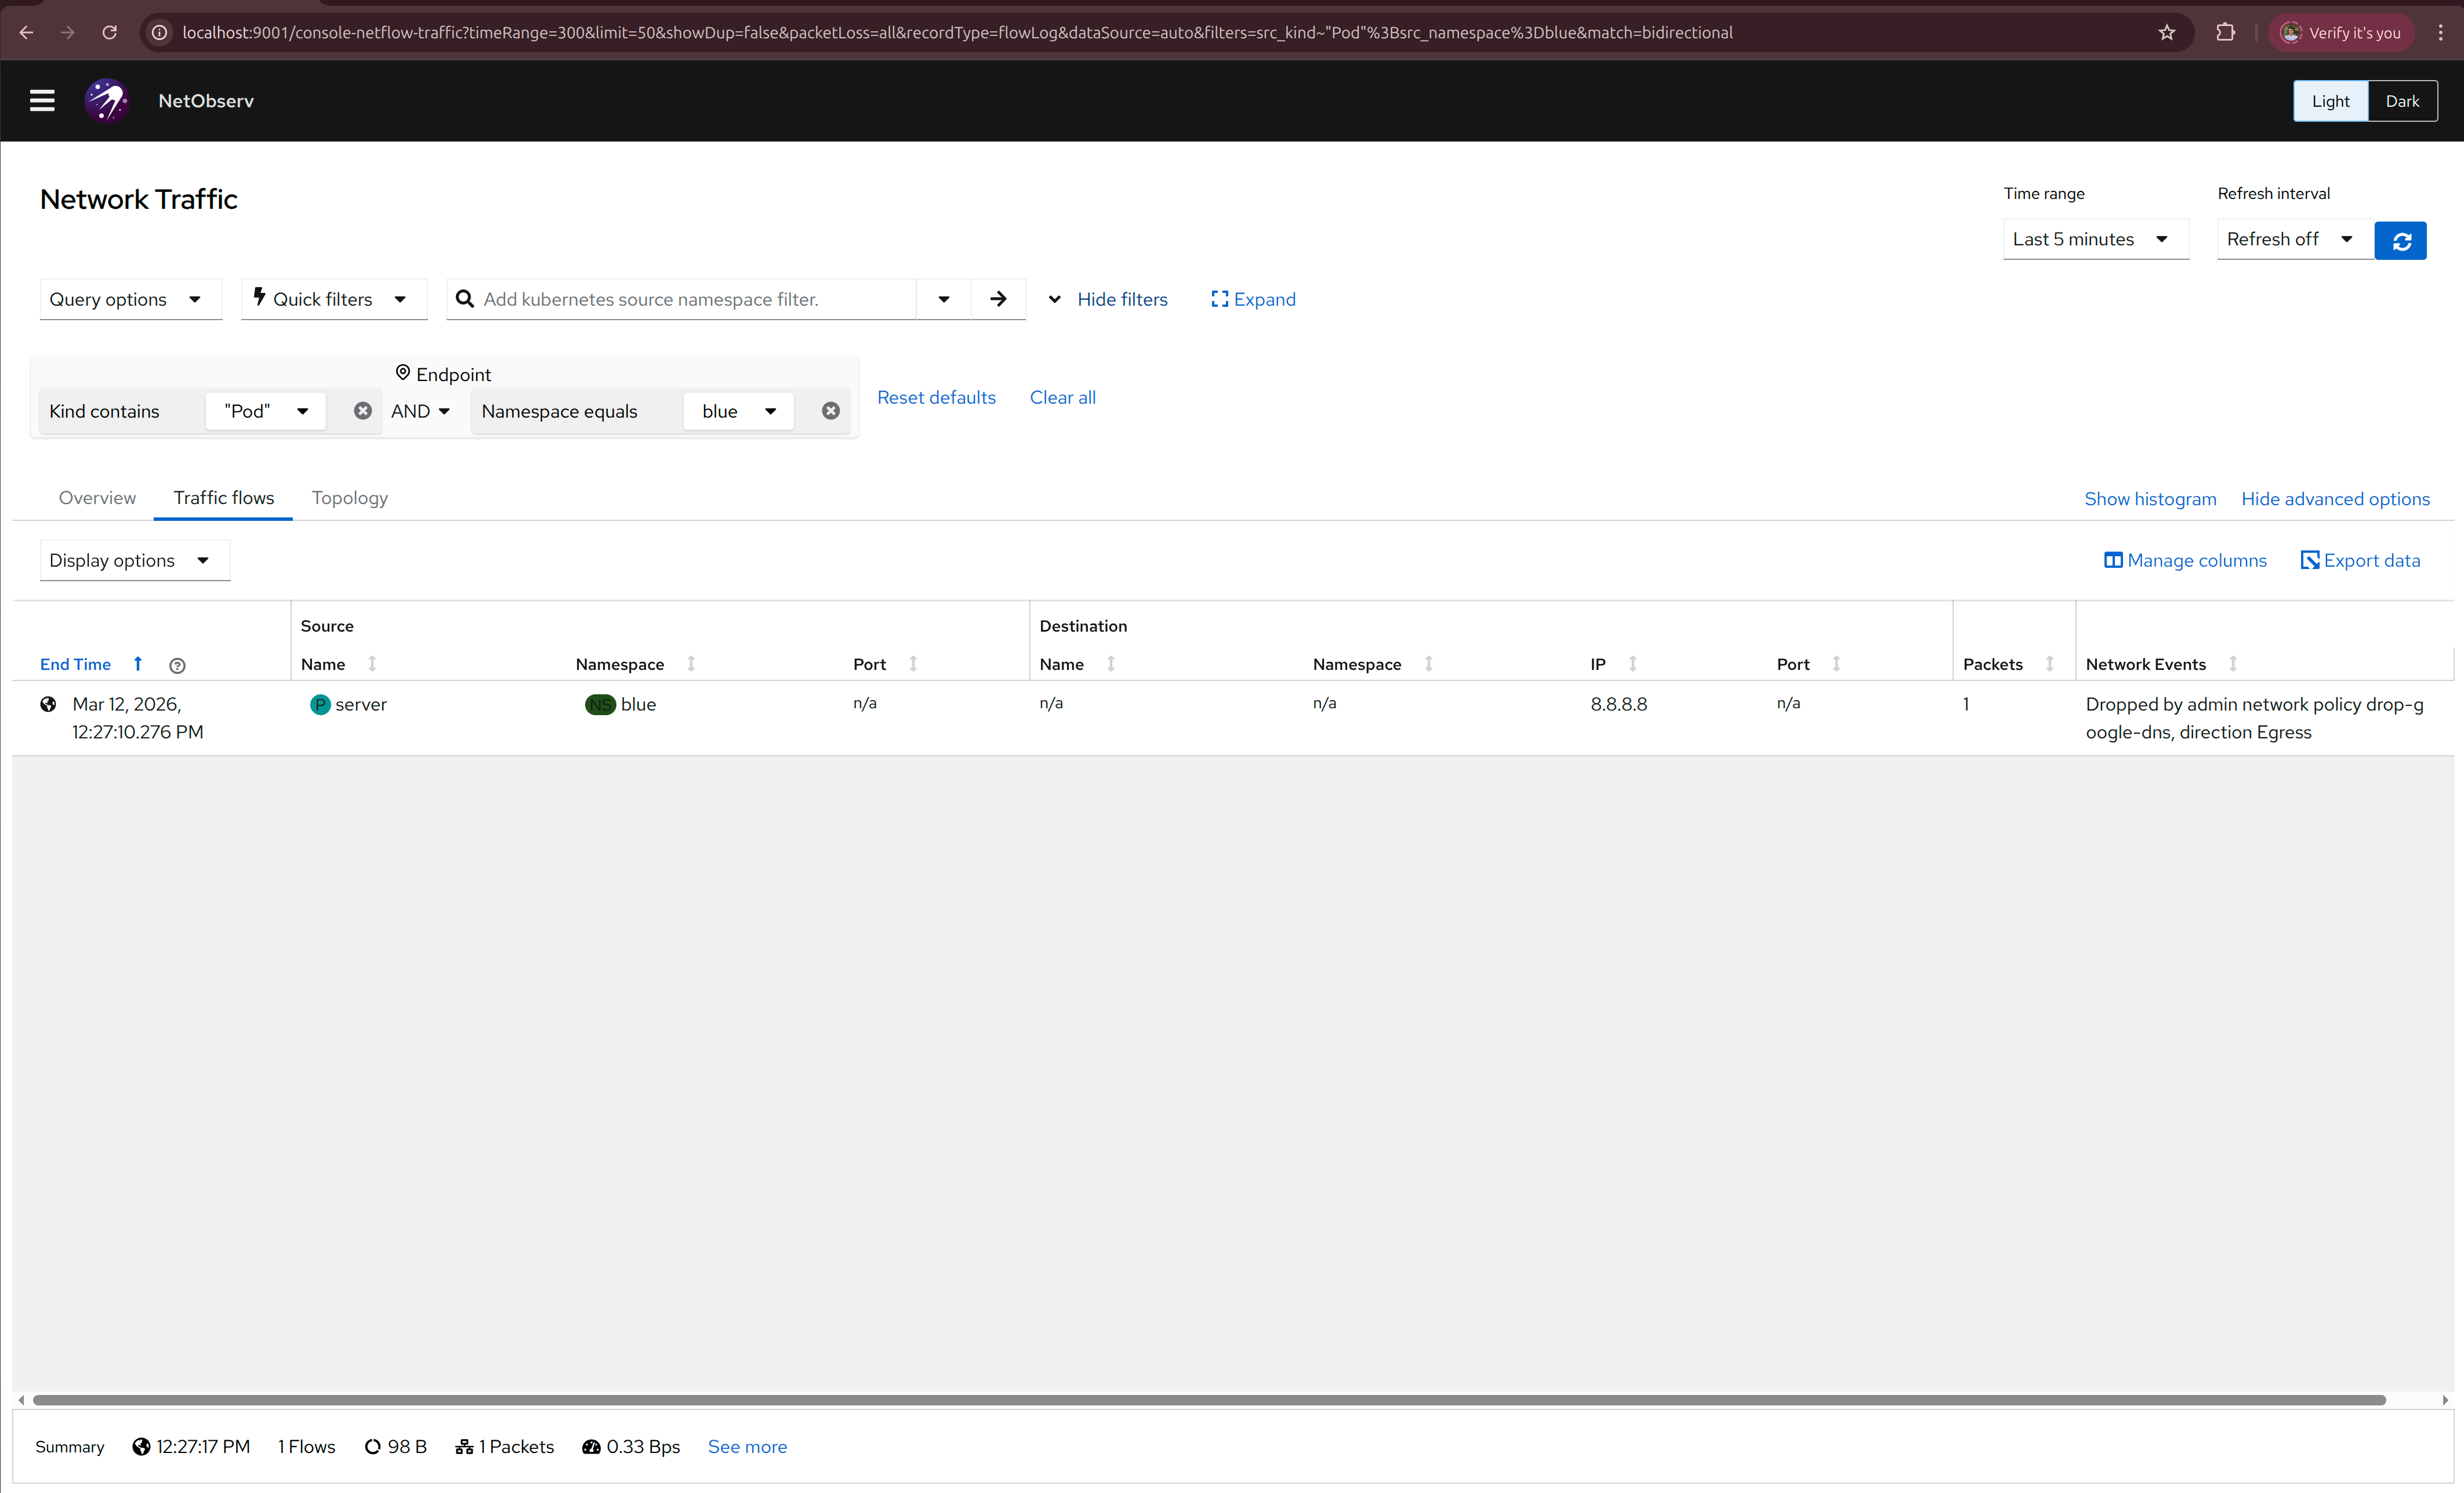Switch to the Topology tab
This screenshot has height=1493, width=2464.
coord(349,498)
